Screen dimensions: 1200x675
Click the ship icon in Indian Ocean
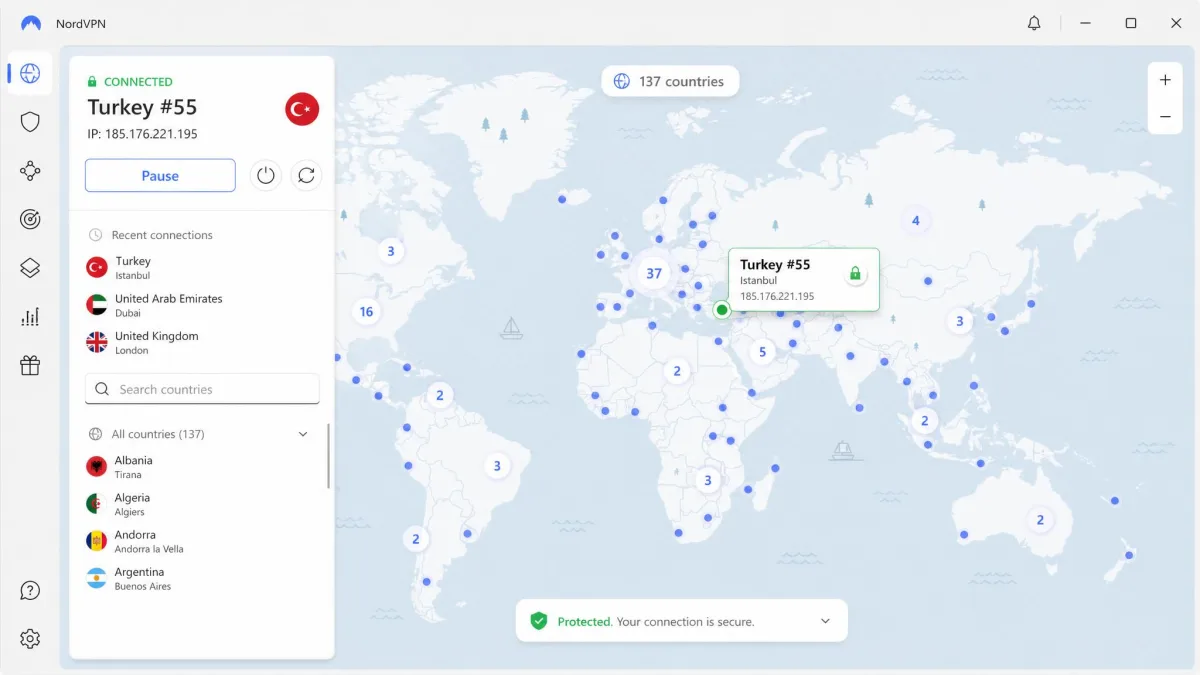click(843, 450)
